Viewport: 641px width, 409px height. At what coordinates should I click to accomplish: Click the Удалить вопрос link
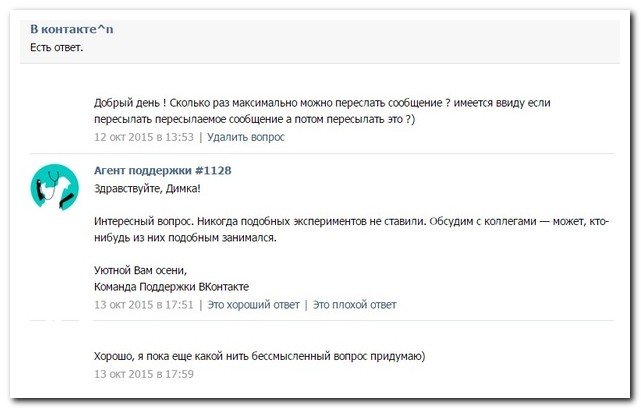point(245,137)
